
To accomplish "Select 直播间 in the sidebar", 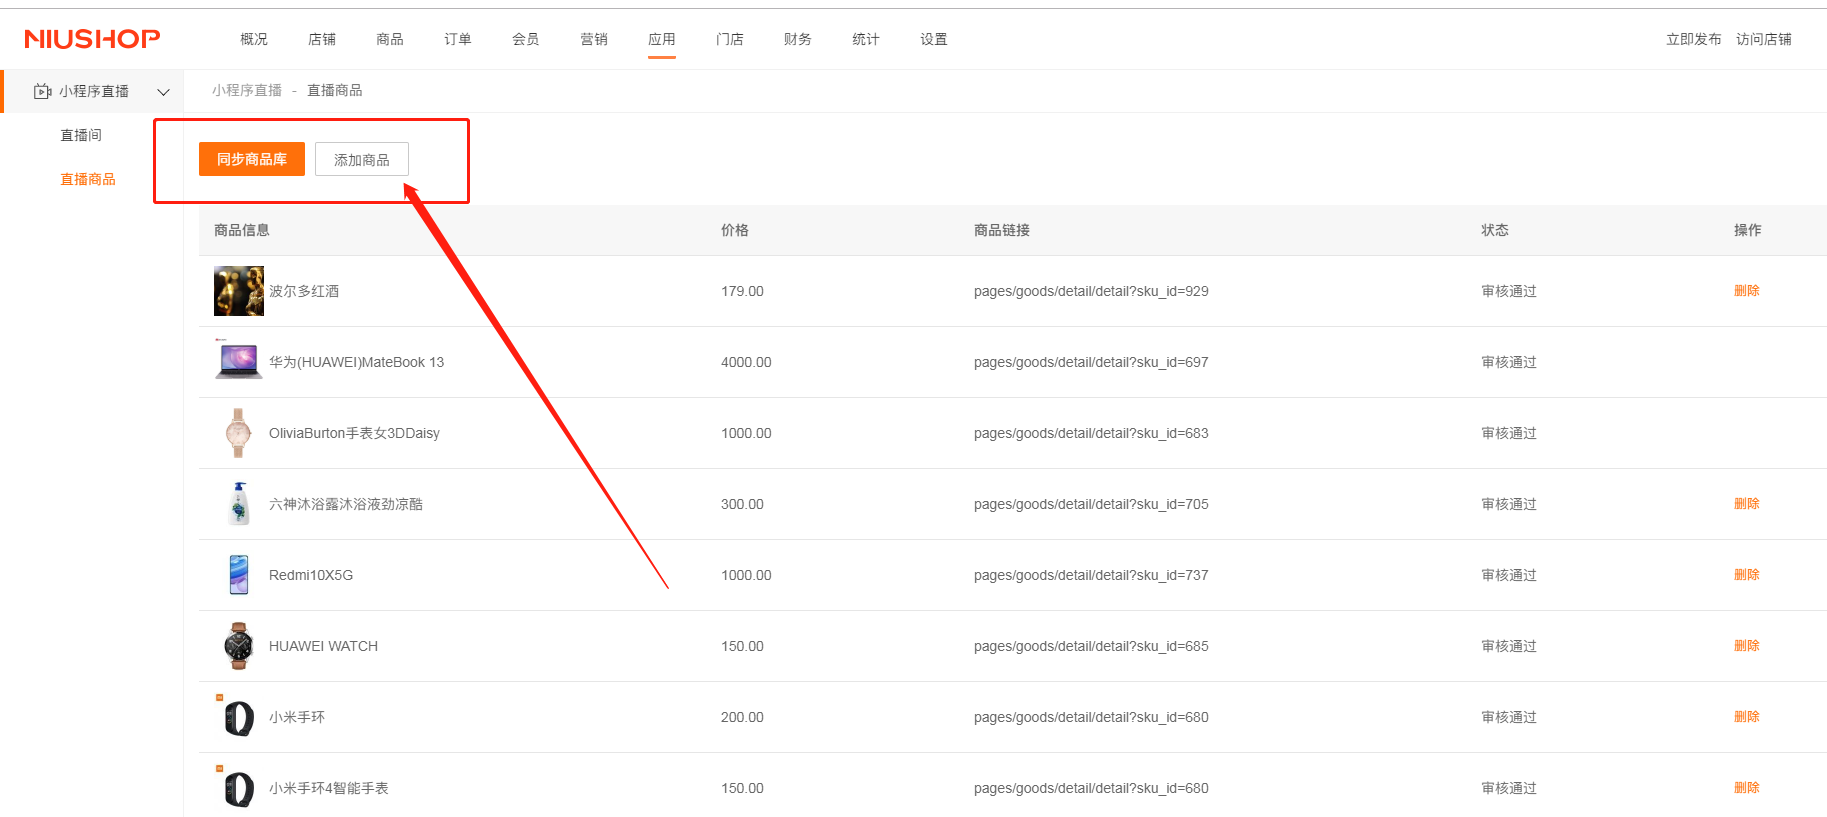I will coord(81,135).
